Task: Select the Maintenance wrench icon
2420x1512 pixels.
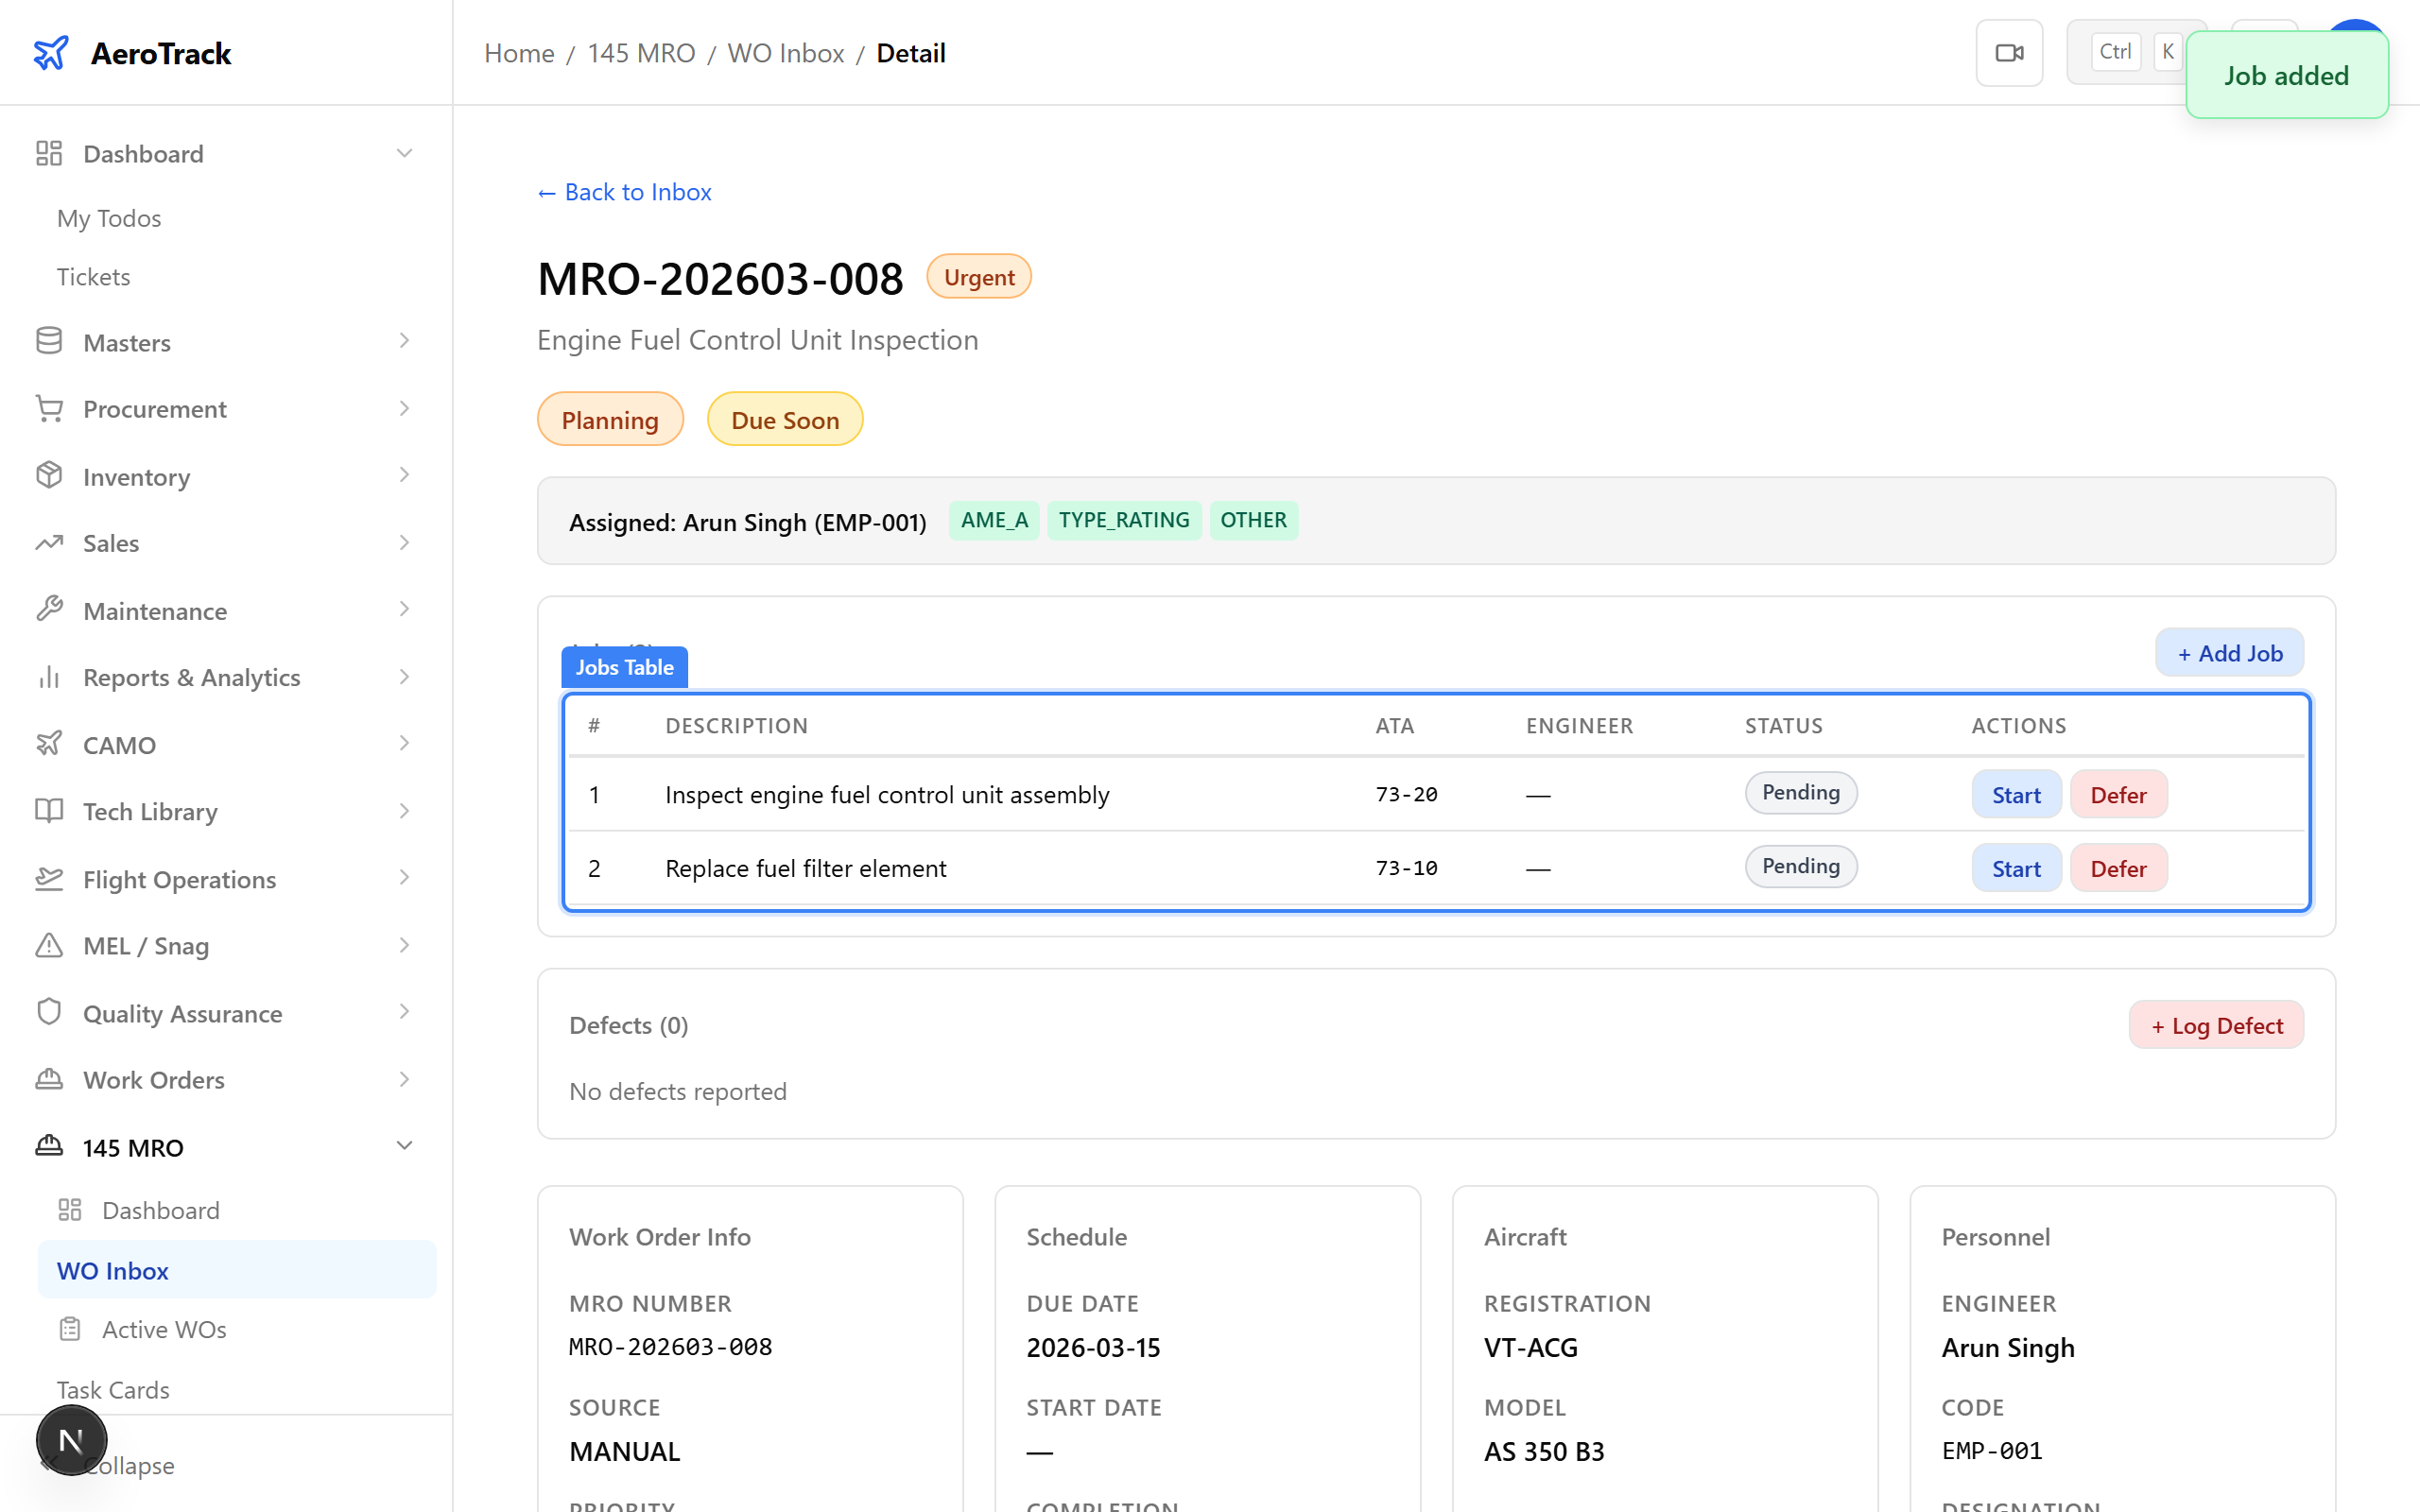Action: click(x=49, y=610)
